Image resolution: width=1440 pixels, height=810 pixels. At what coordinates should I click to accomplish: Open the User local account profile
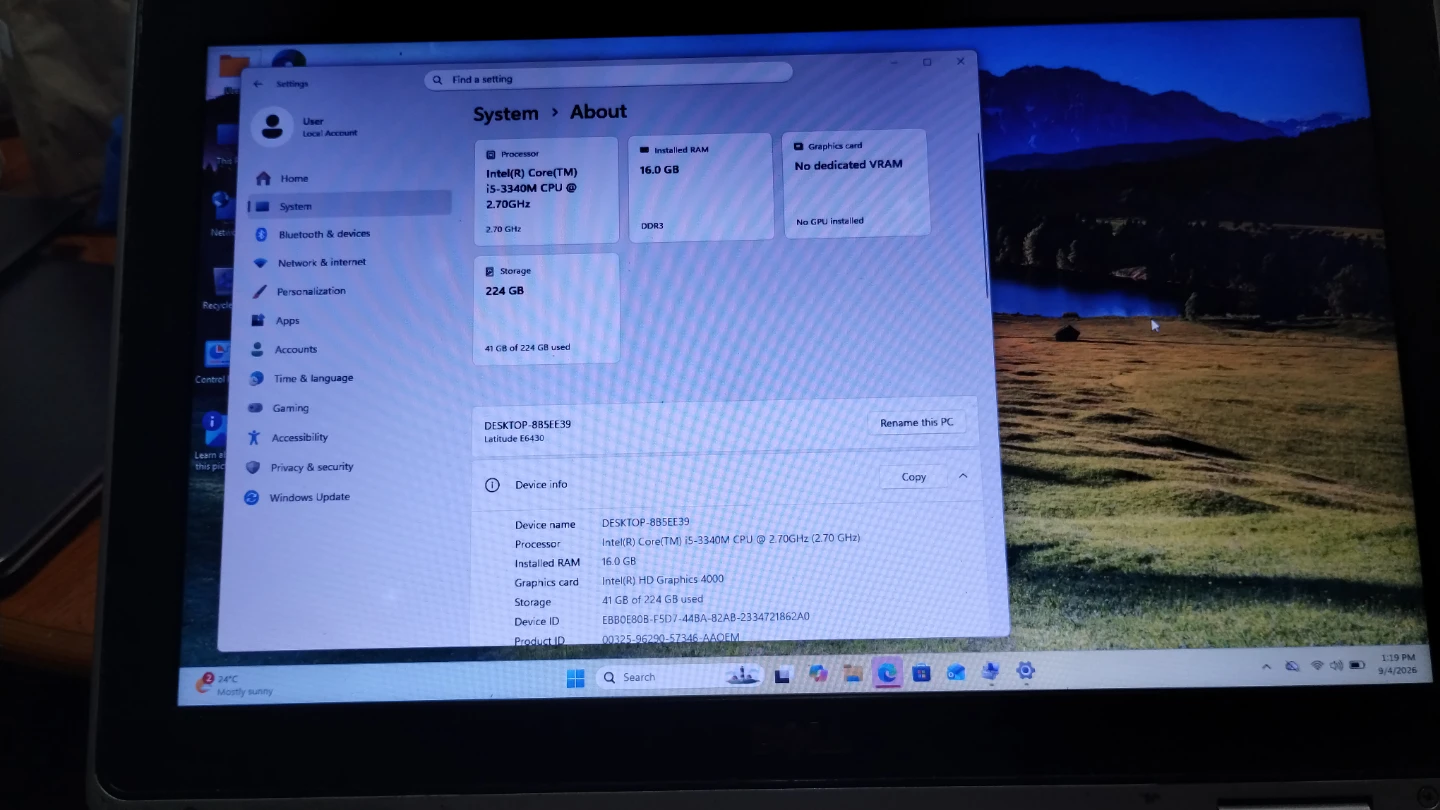(x=306, y=126)
